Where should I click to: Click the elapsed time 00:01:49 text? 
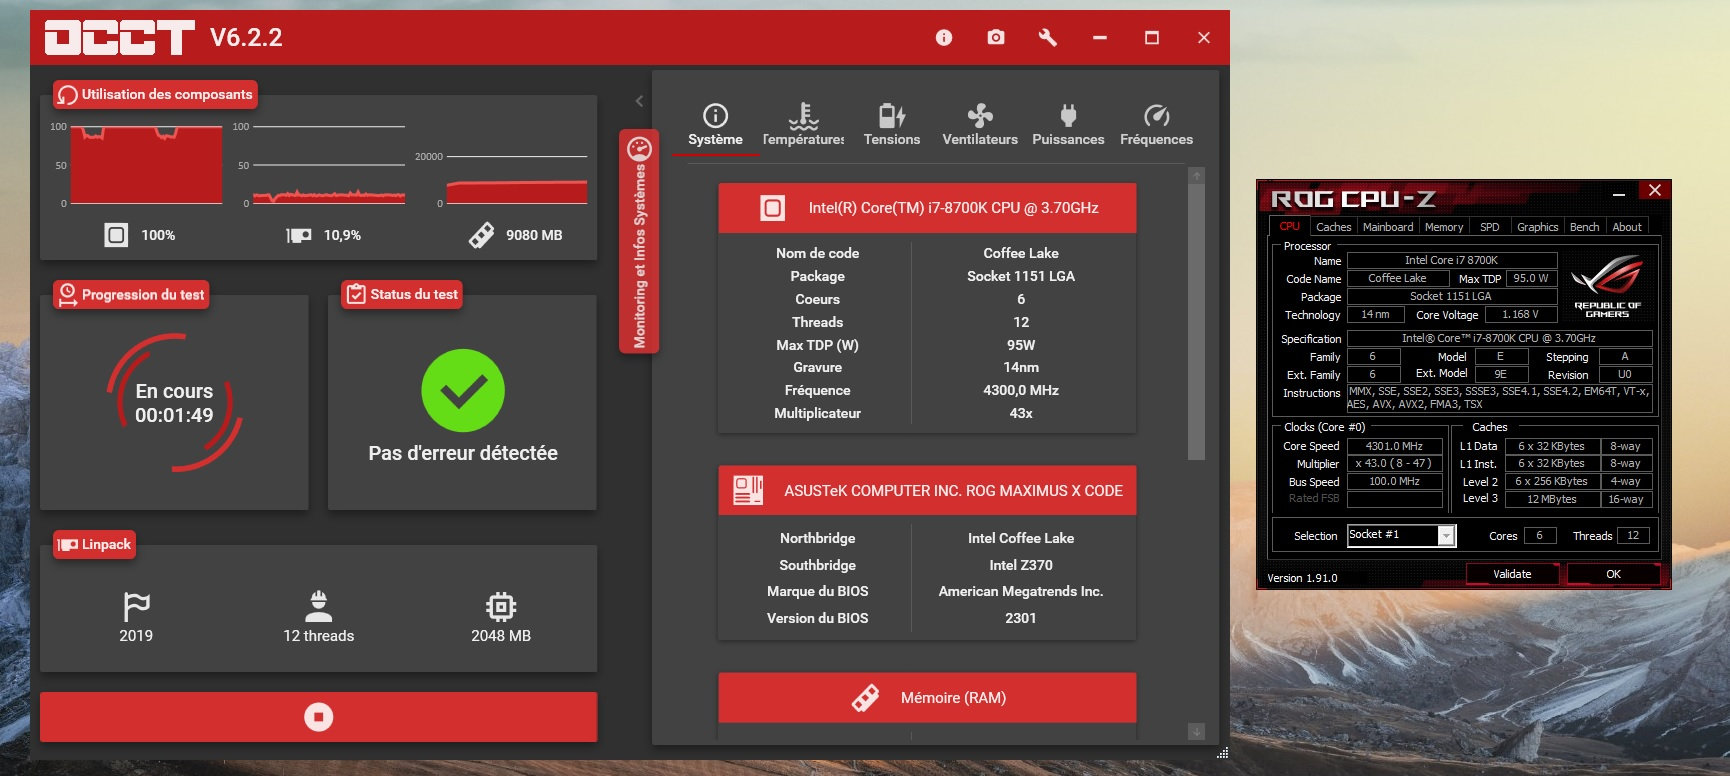(174, 415)
